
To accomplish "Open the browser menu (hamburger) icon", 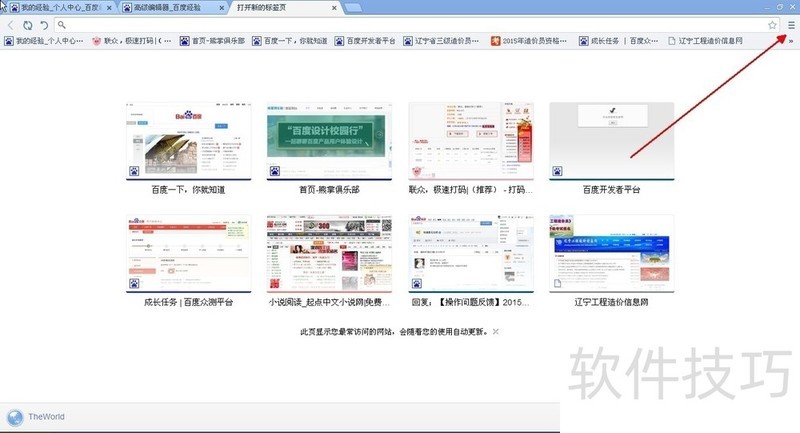I will click(791, 24).
